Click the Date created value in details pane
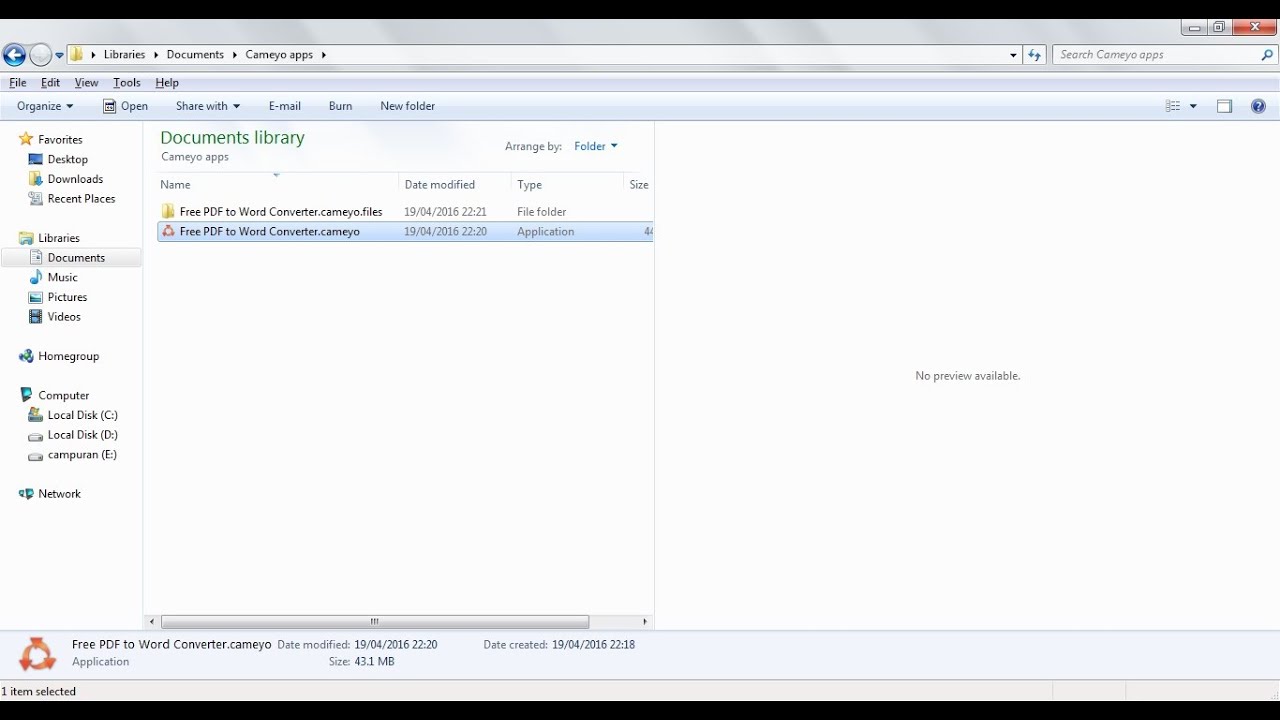This screenshot has width=1280, height=720. tap(593, 645)
